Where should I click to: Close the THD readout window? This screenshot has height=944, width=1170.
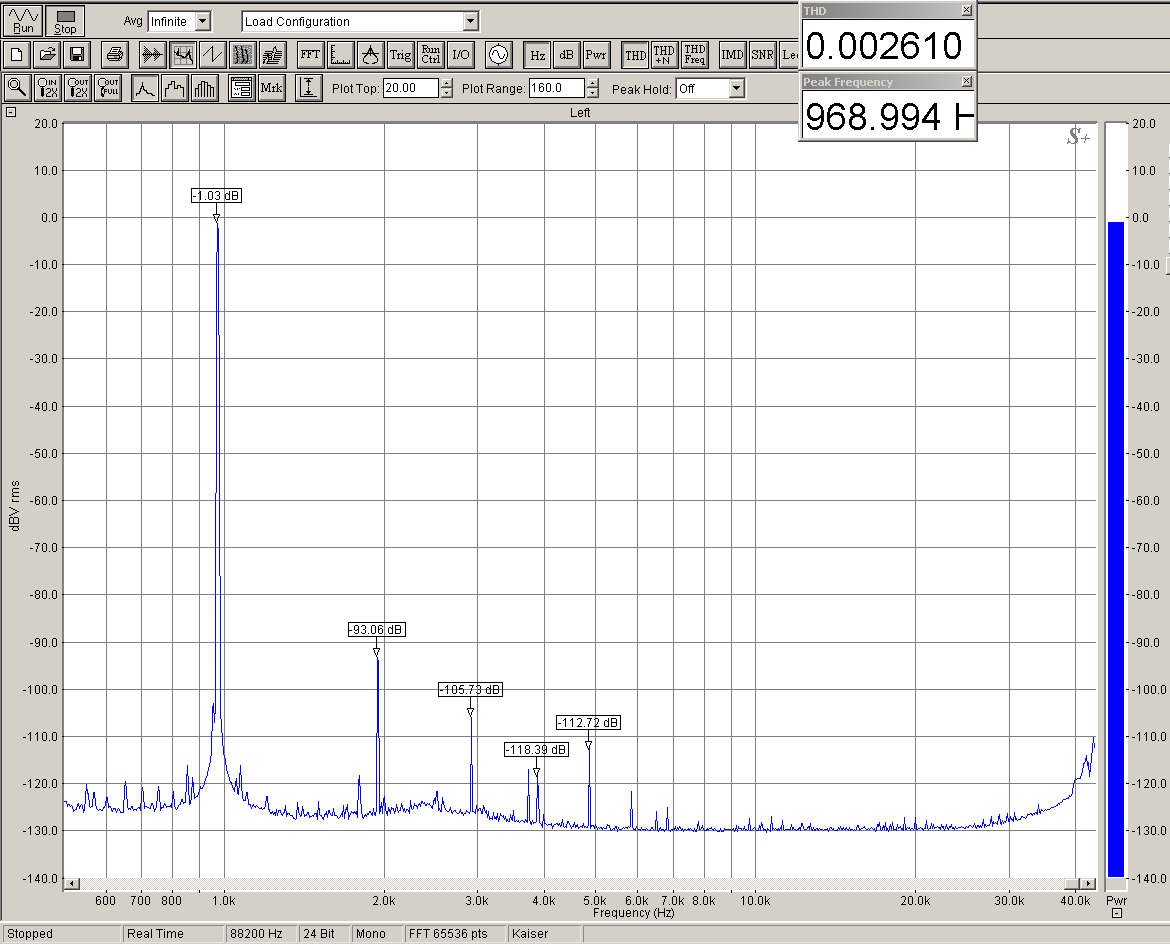tap(966, 10)
